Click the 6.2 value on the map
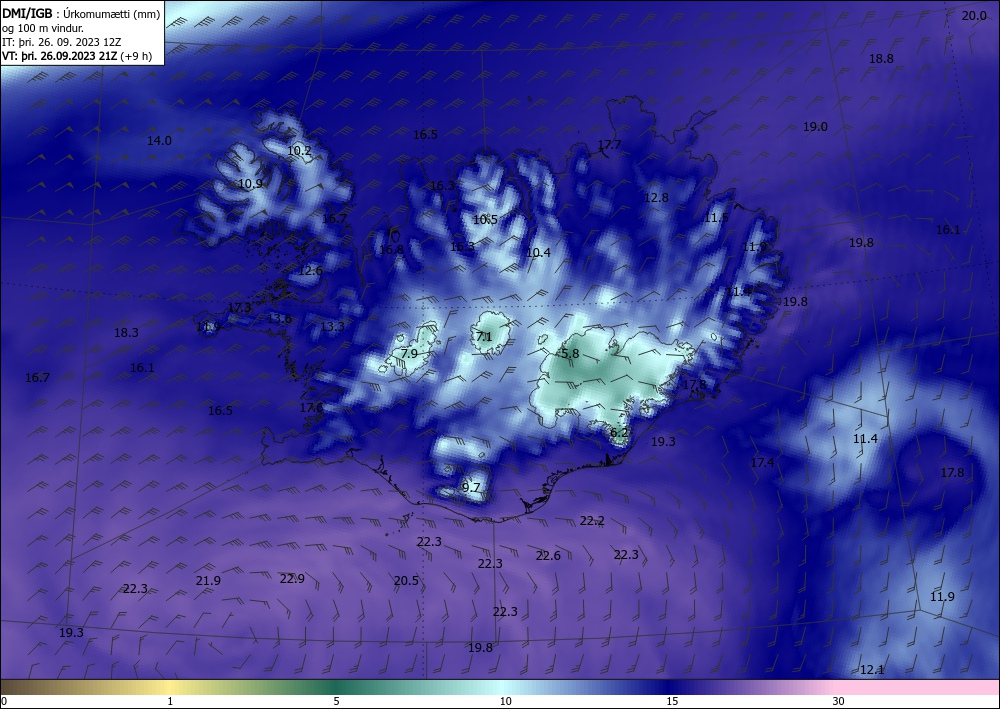The height and width of the screenshot is (709, 1000). pyautogui.click(x=619, y=433)
